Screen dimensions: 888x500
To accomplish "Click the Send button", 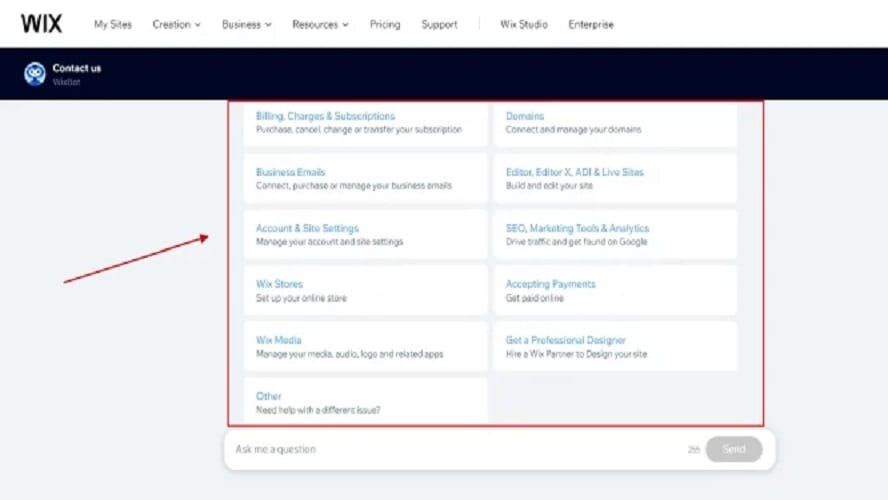I will (734, 449).
